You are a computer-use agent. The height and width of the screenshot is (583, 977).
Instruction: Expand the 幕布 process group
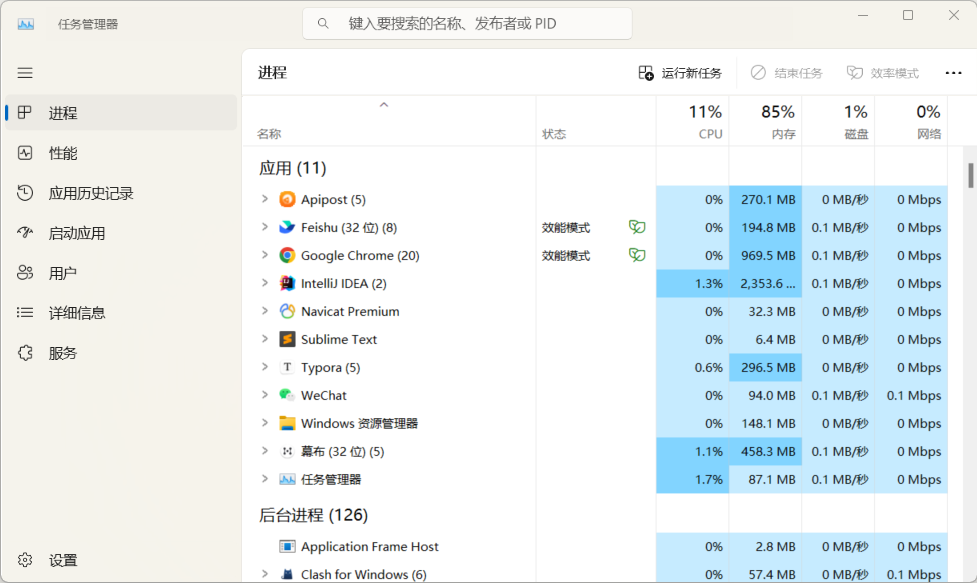pos(265,452)
